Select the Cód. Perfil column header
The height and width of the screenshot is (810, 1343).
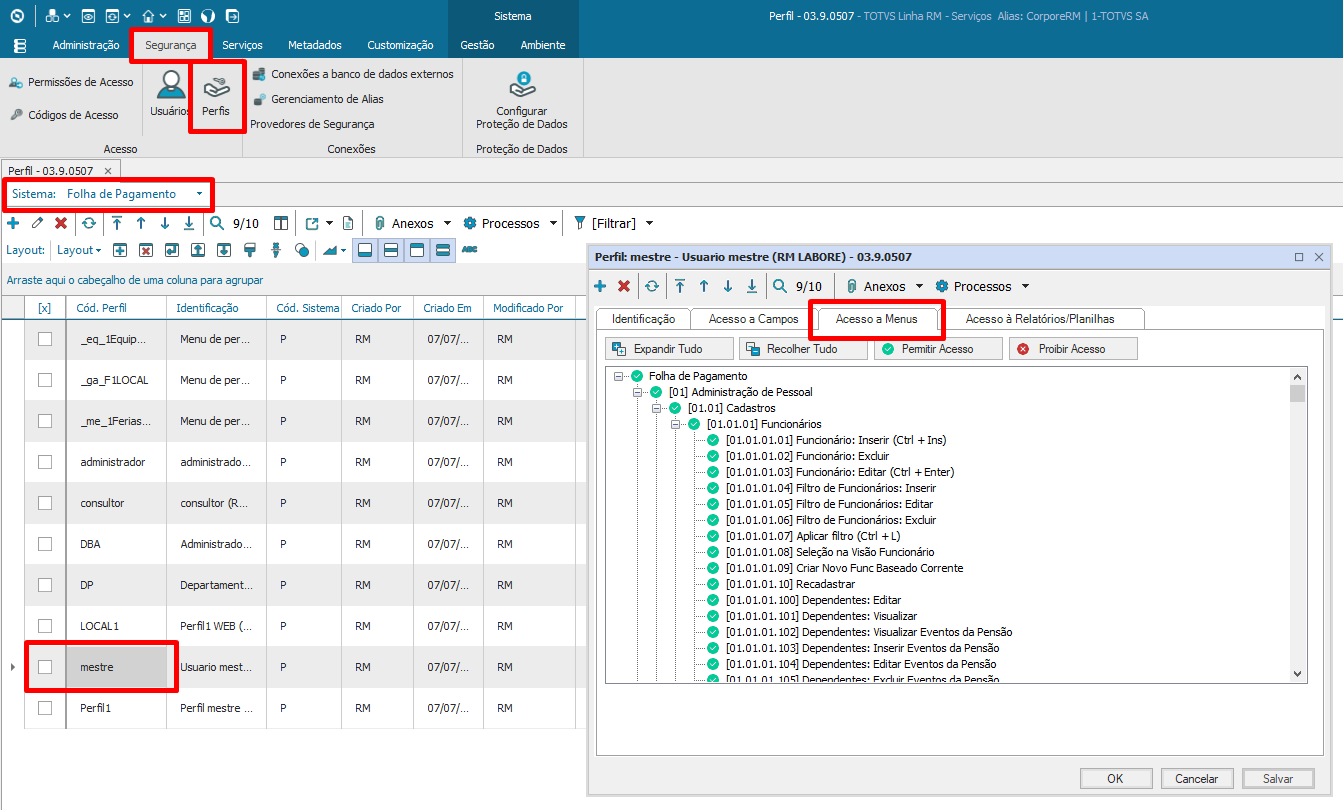pyautogui.click(x=116, y=308)
